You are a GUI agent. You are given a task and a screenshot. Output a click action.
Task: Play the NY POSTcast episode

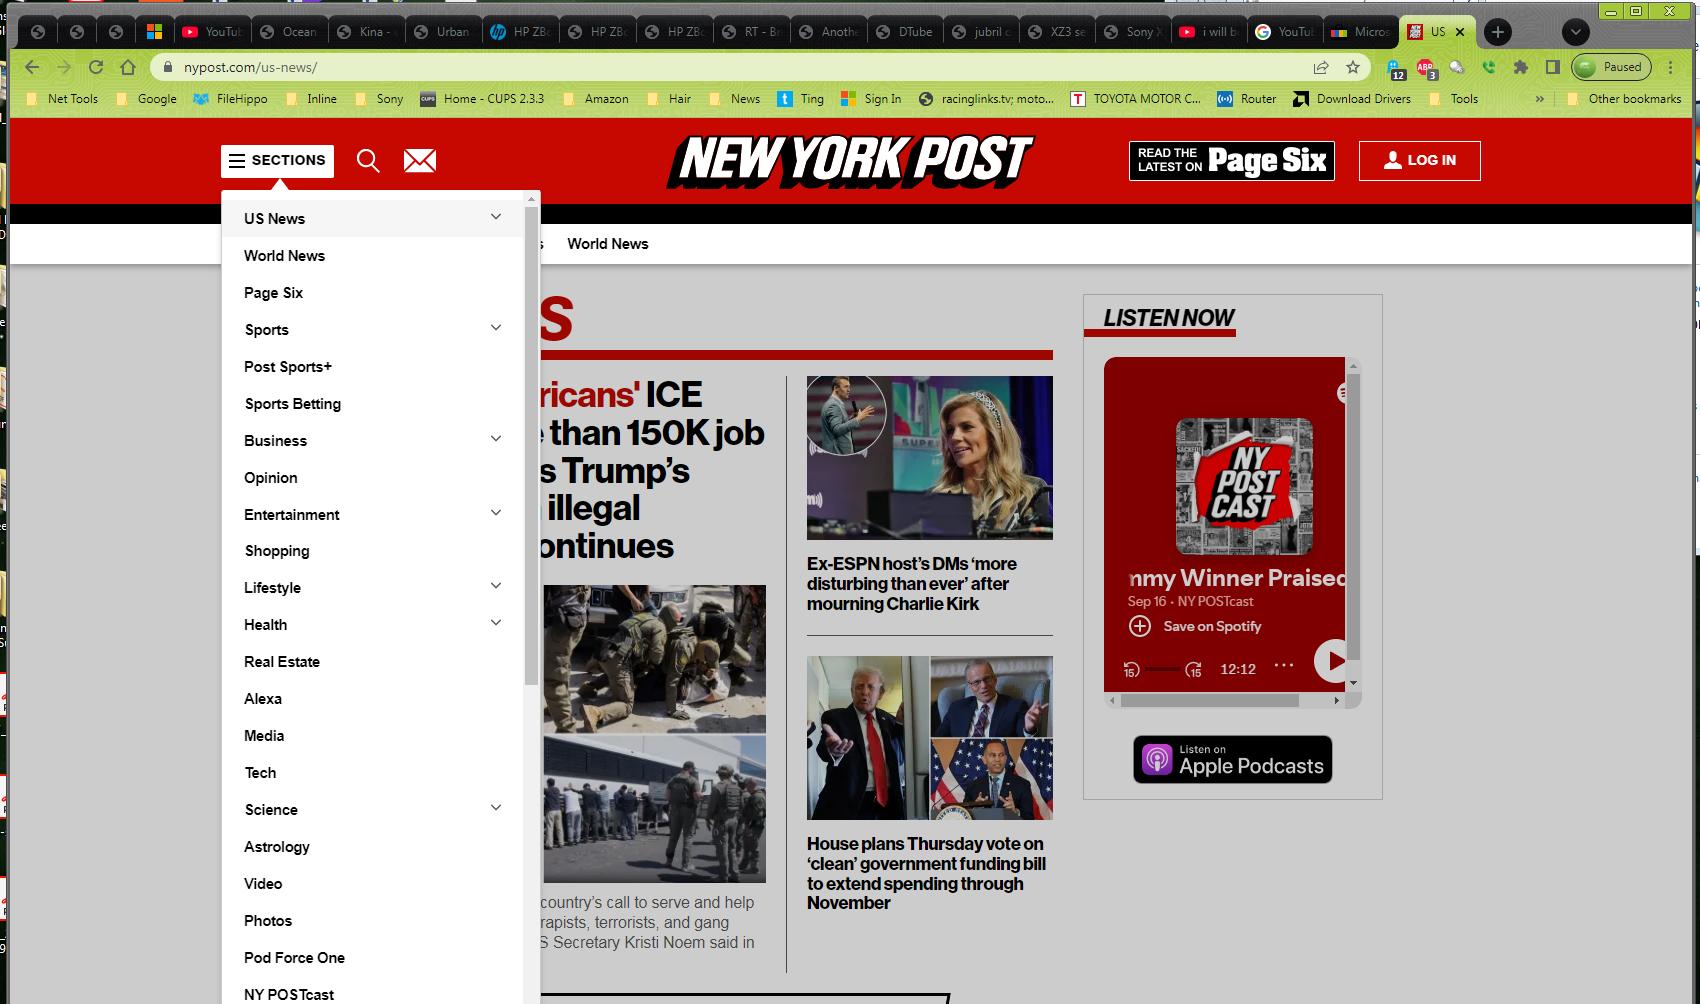click(x=1331, y=661)
